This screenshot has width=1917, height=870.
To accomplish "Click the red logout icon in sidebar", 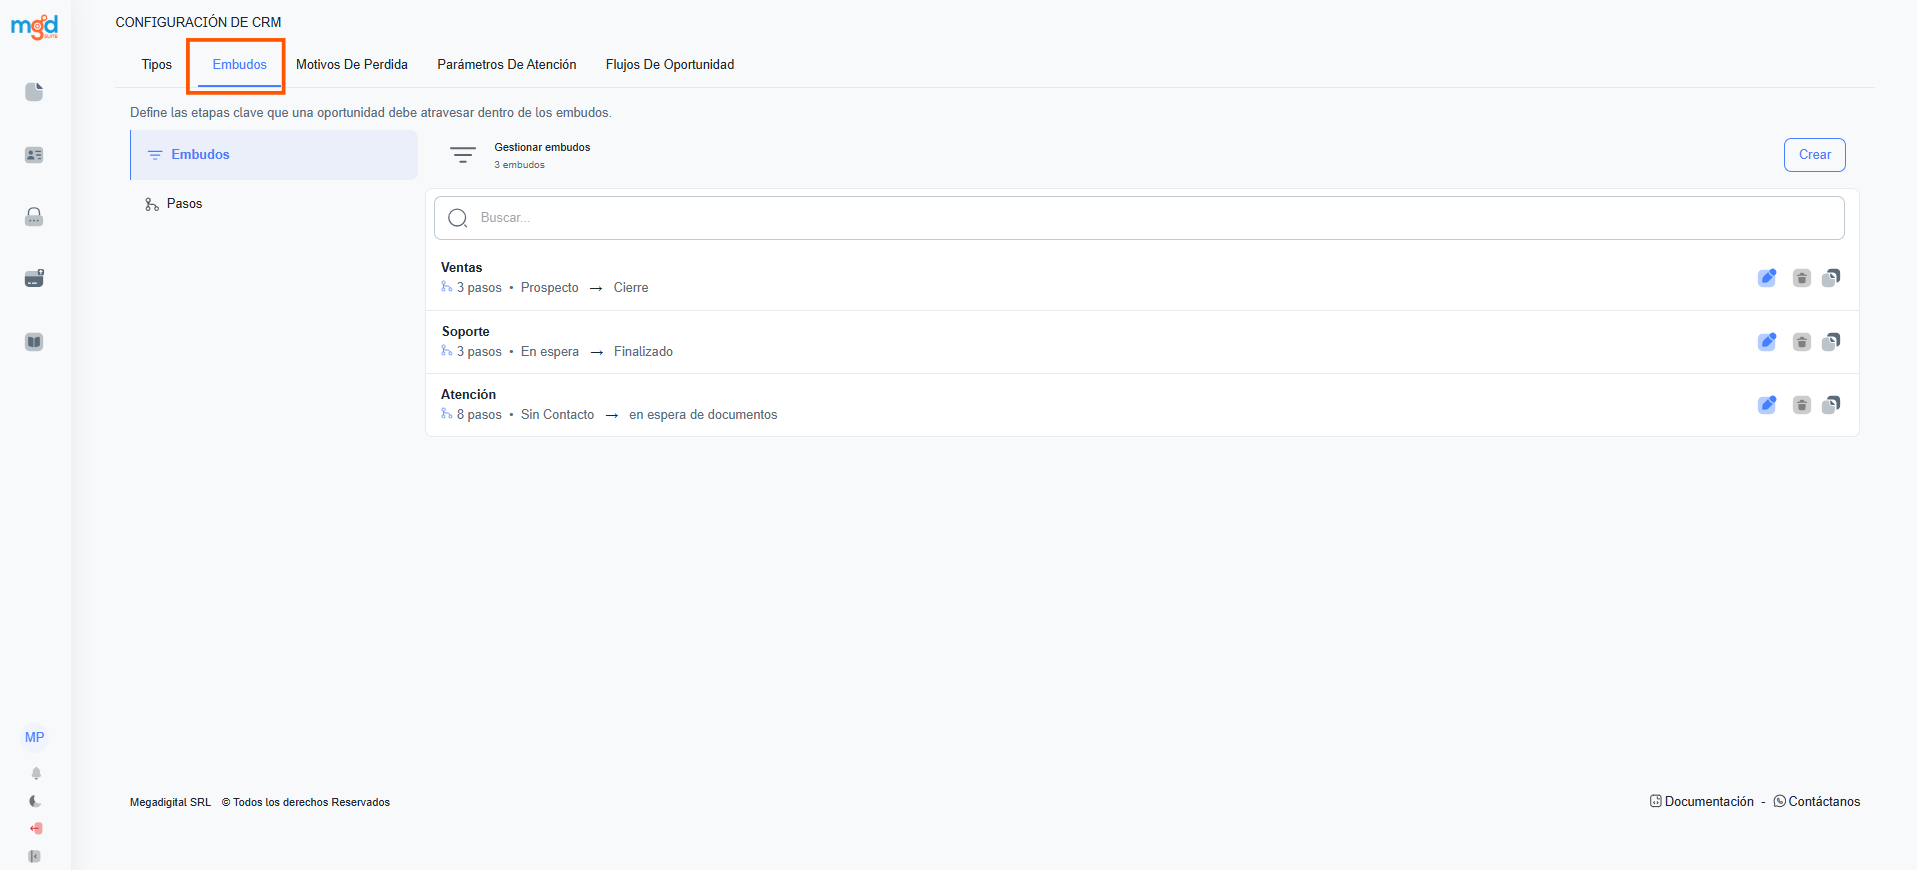I will coord(36,828).
